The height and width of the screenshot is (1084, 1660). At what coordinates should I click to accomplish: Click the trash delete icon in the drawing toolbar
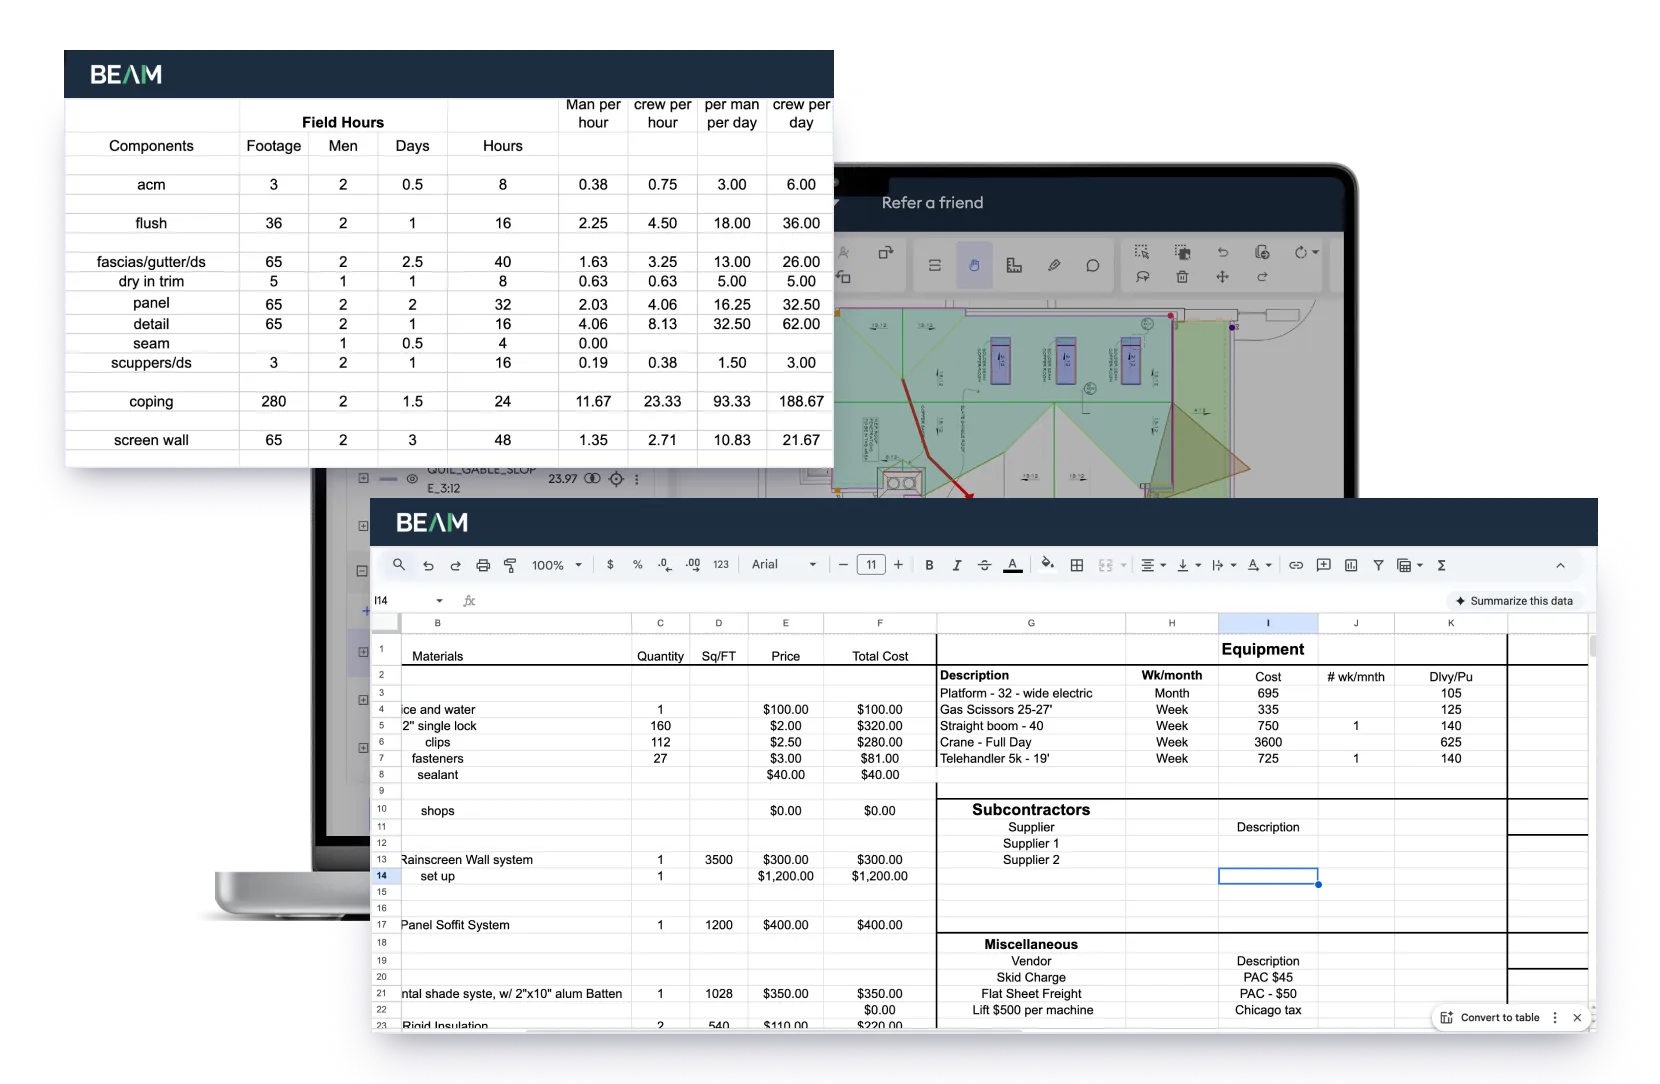(x=1182, y=276)
